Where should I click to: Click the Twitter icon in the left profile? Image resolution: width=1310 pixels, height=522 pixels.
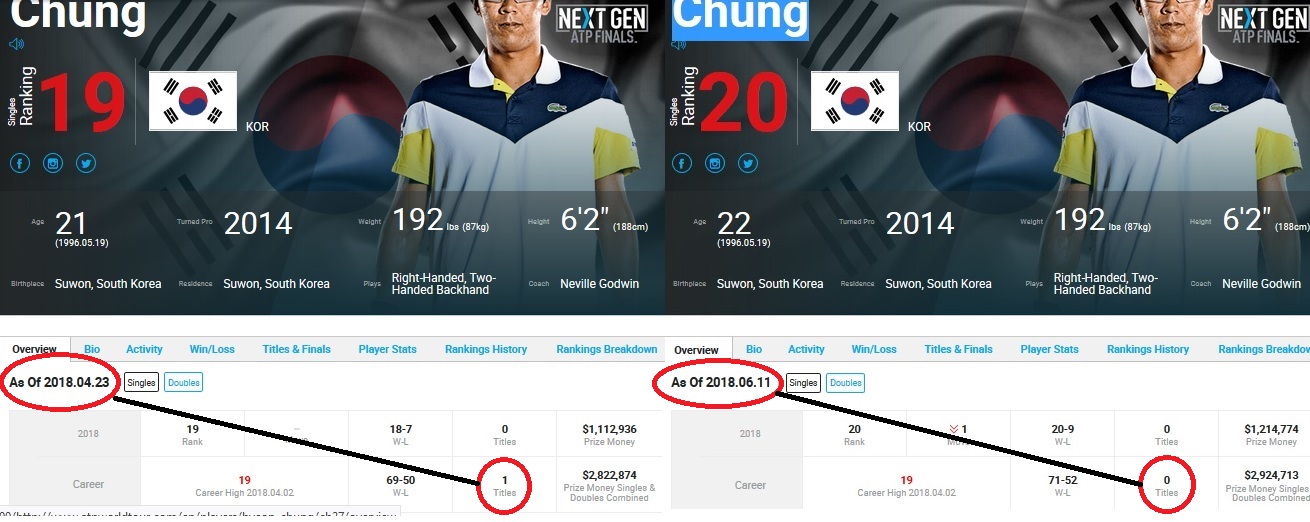86,163
